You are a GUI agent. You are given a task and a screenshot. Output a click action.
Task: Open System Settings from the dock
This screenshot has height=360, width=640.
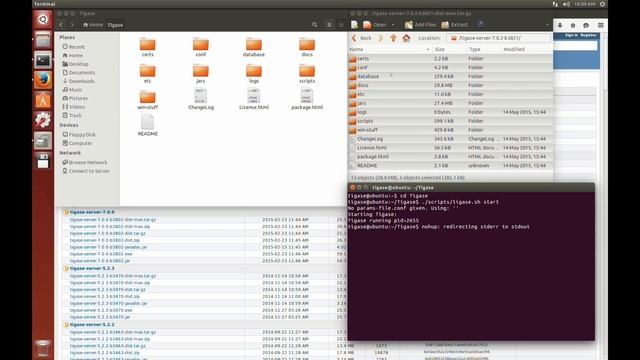point(43,120)
